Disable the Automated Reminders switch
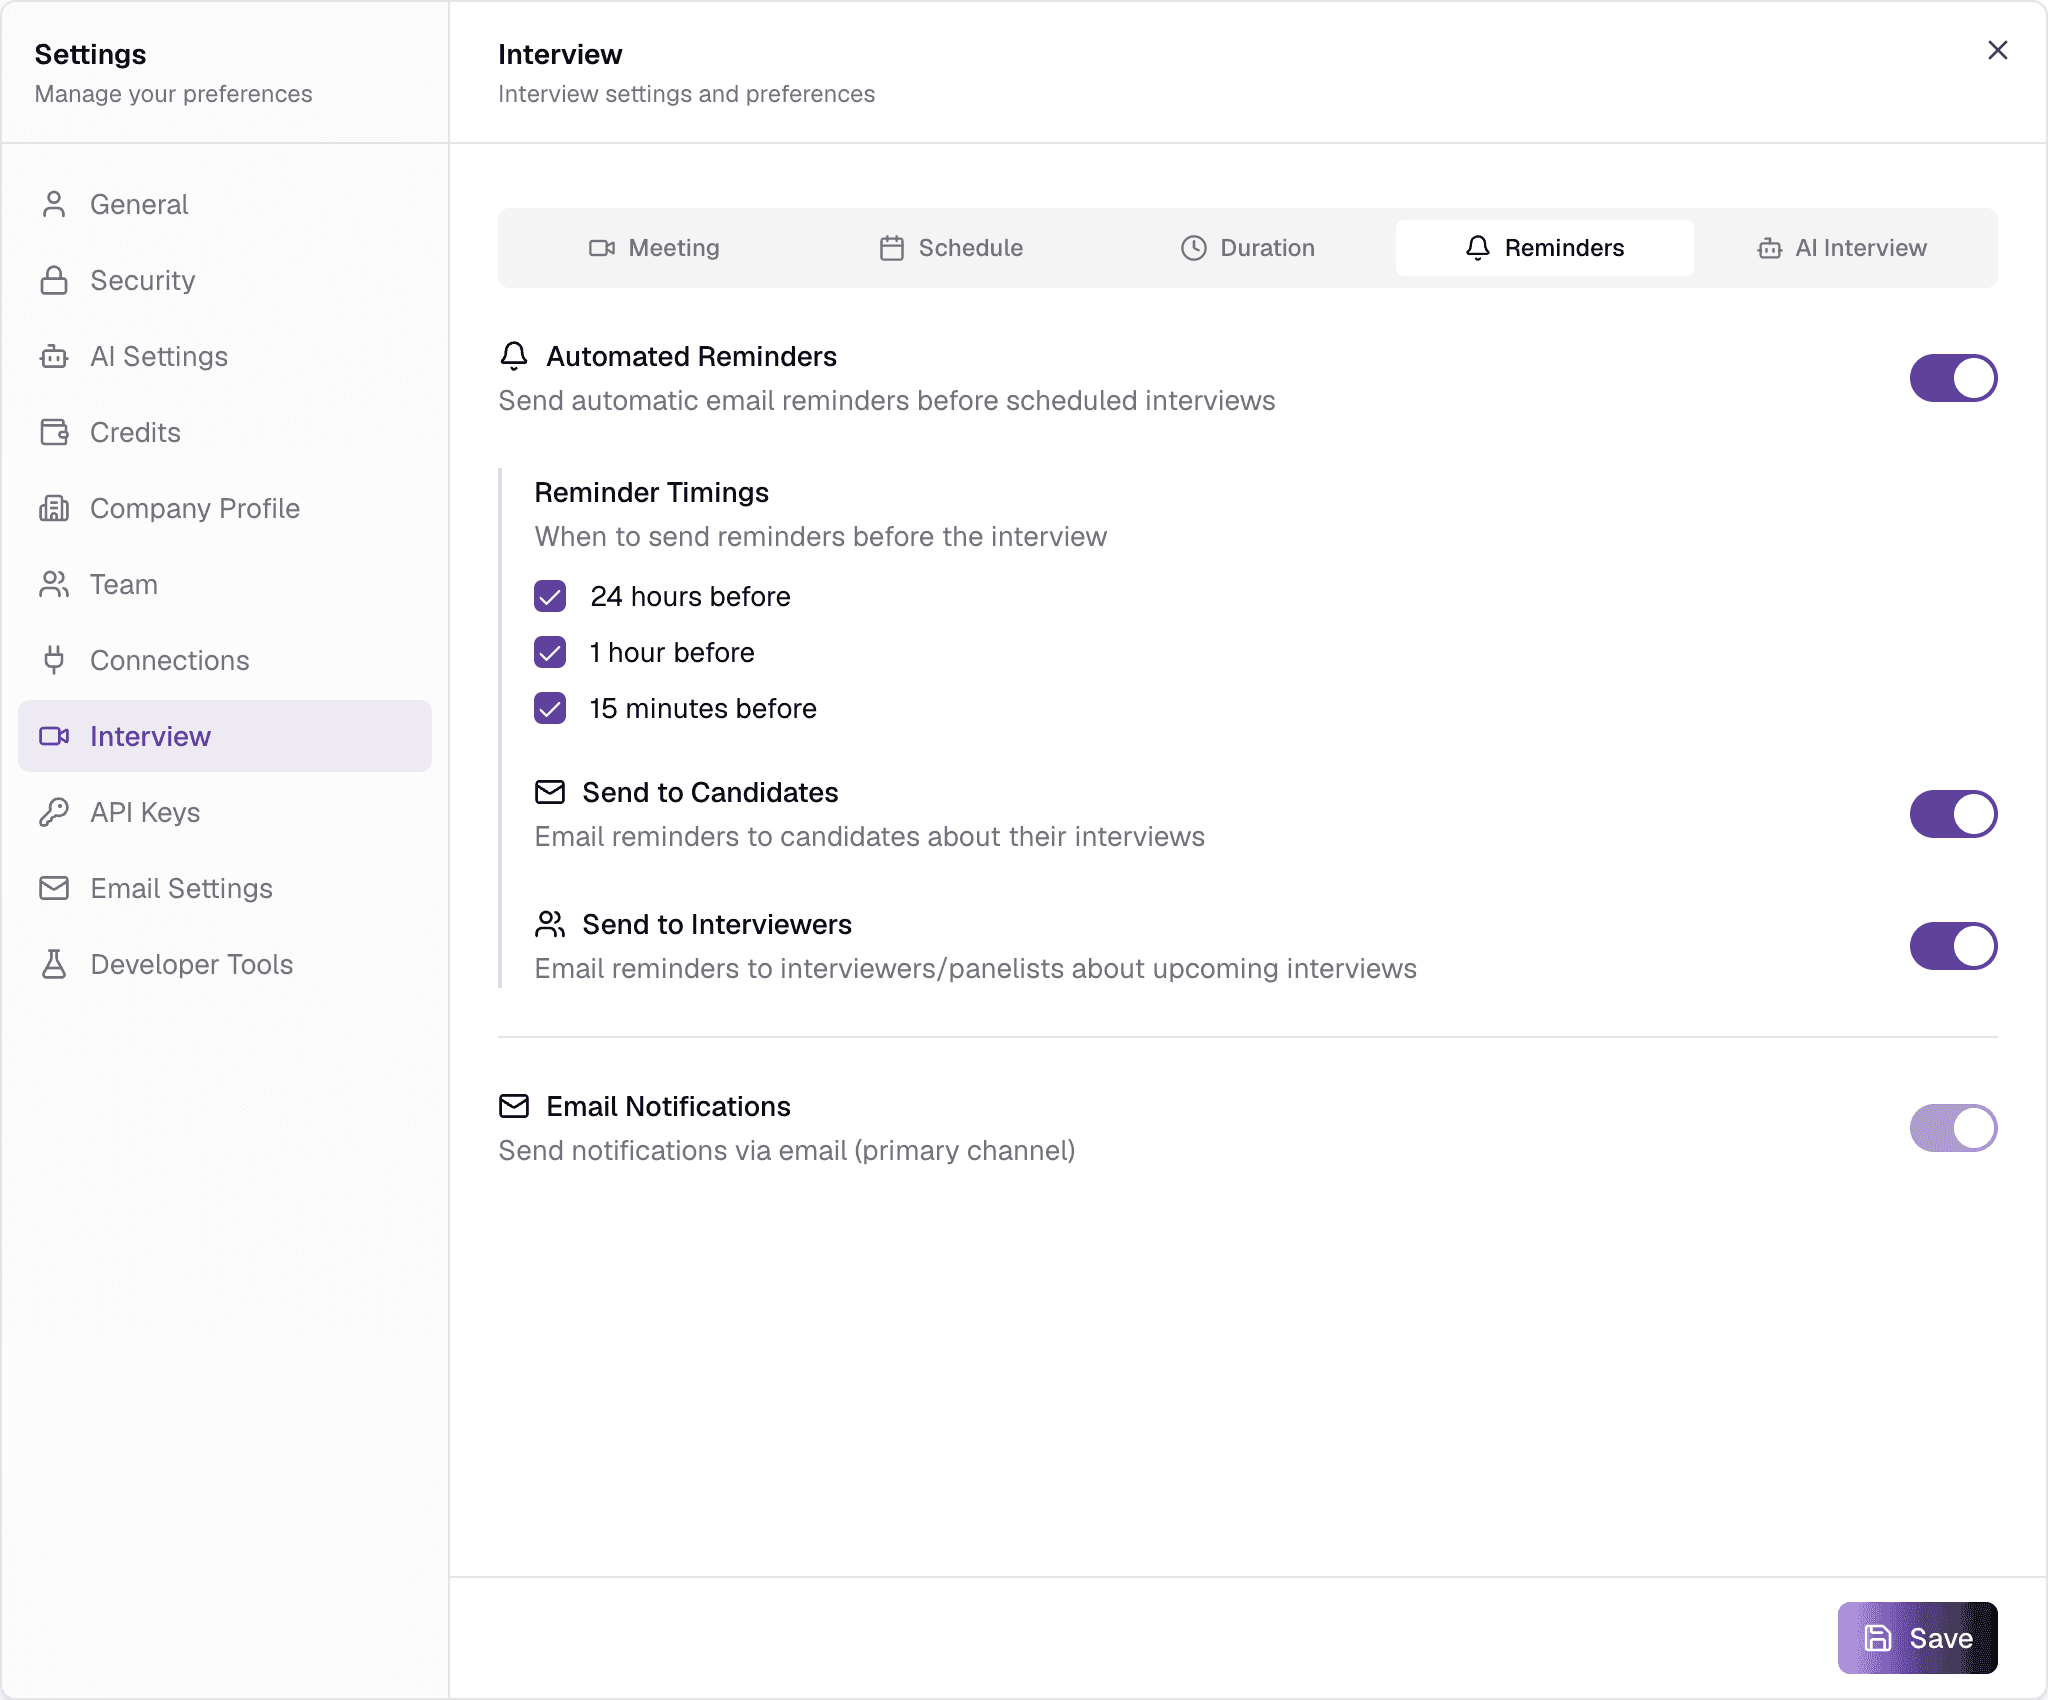 tap(1953, 378)
